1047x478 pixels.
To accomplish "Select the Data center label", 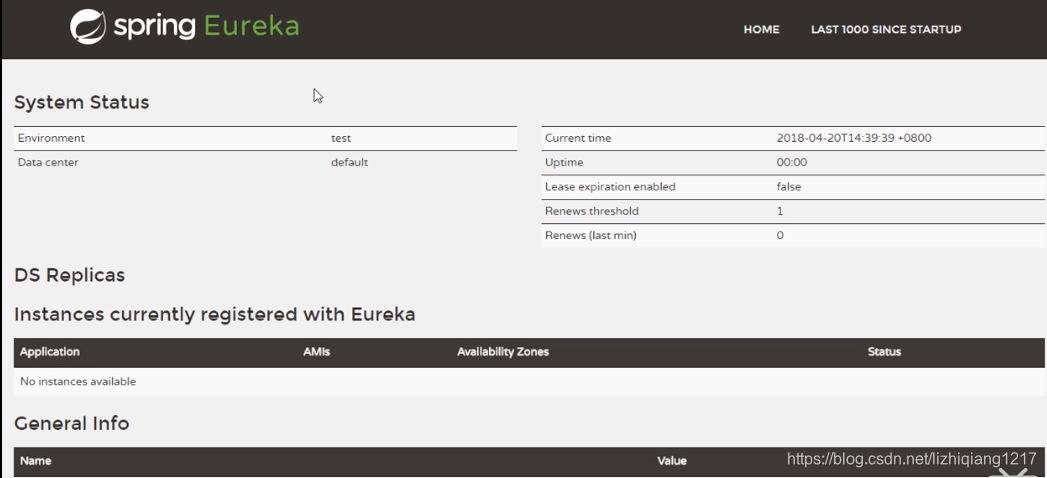I will click(48, 162).
